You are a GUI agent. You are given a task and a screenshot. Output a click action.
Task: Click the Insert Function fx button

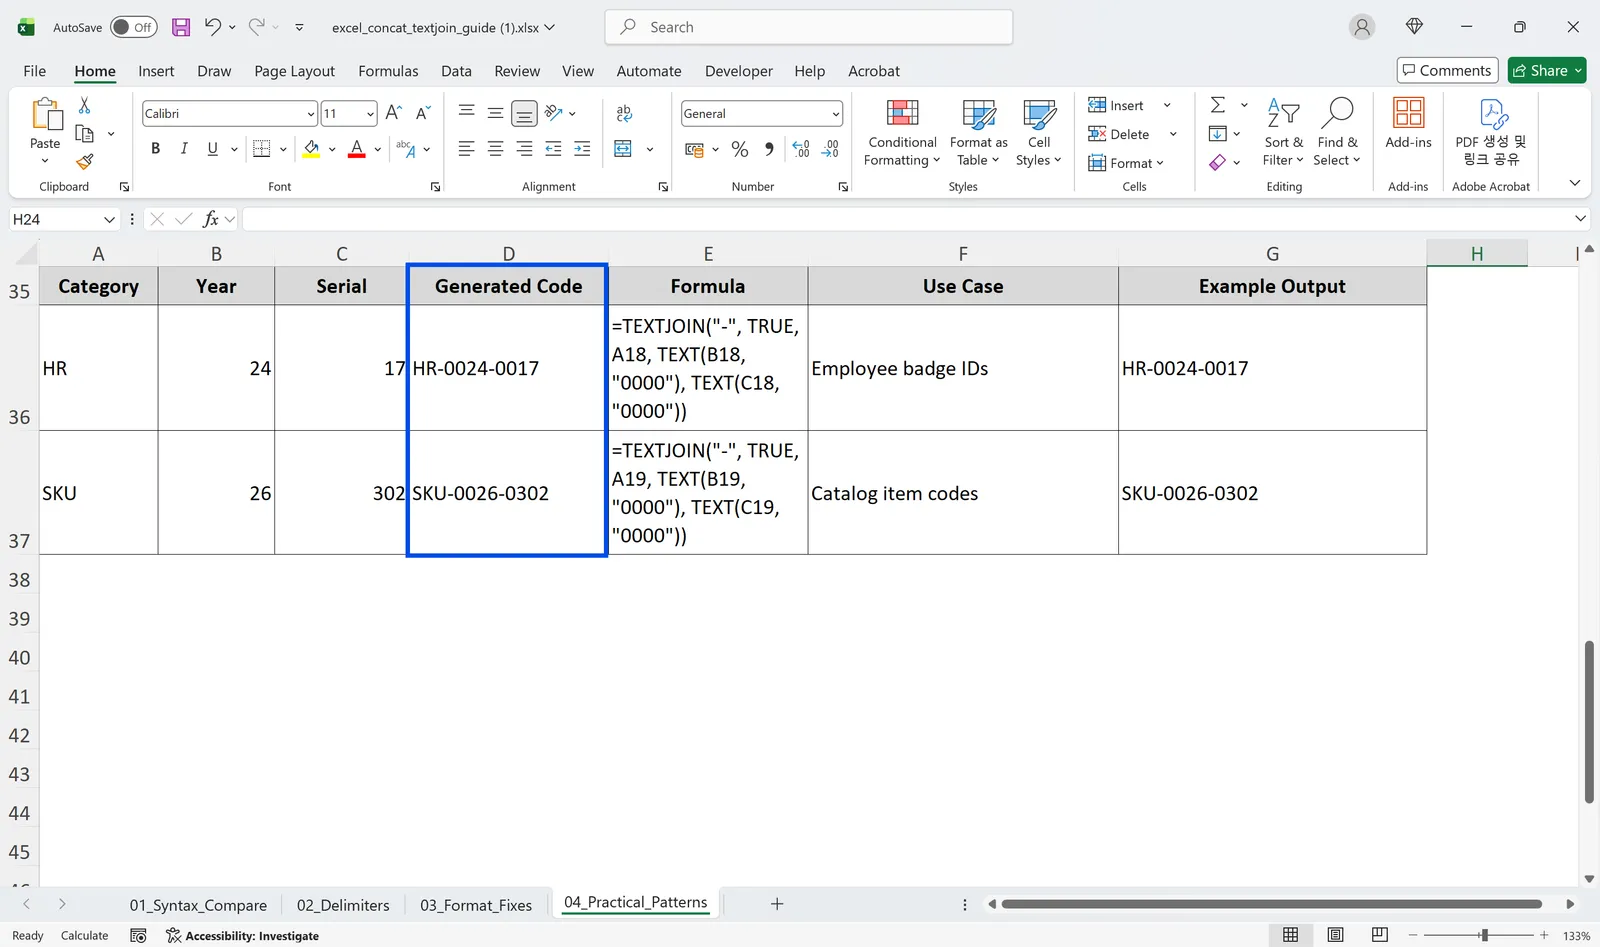(x=211, y=219)
